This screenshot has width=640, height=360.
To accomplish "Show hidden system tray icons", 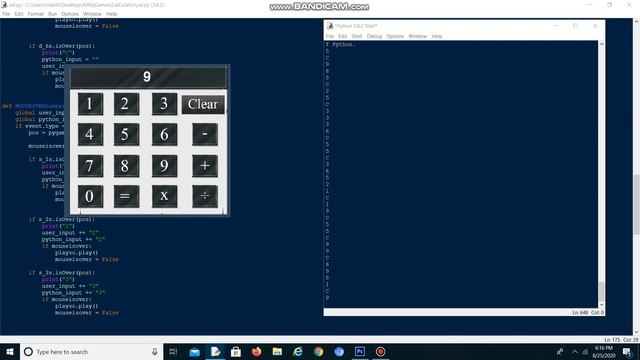I will point(575,352).
